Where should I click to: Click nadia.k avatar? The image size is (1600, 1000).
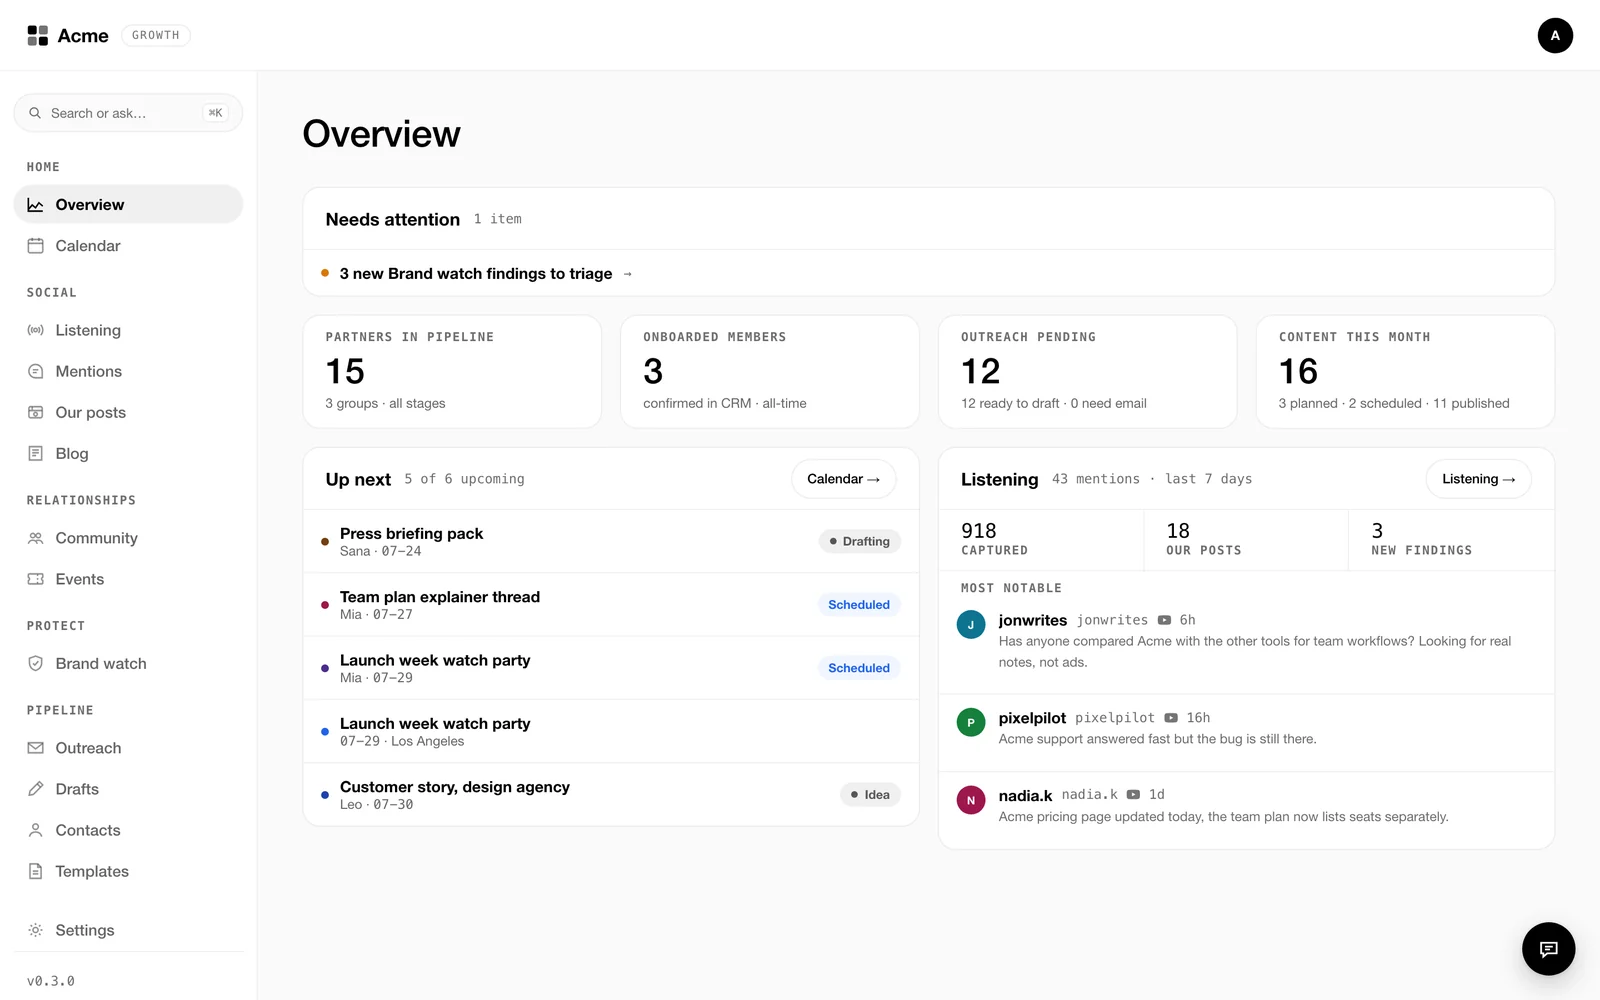pos(971,800)
